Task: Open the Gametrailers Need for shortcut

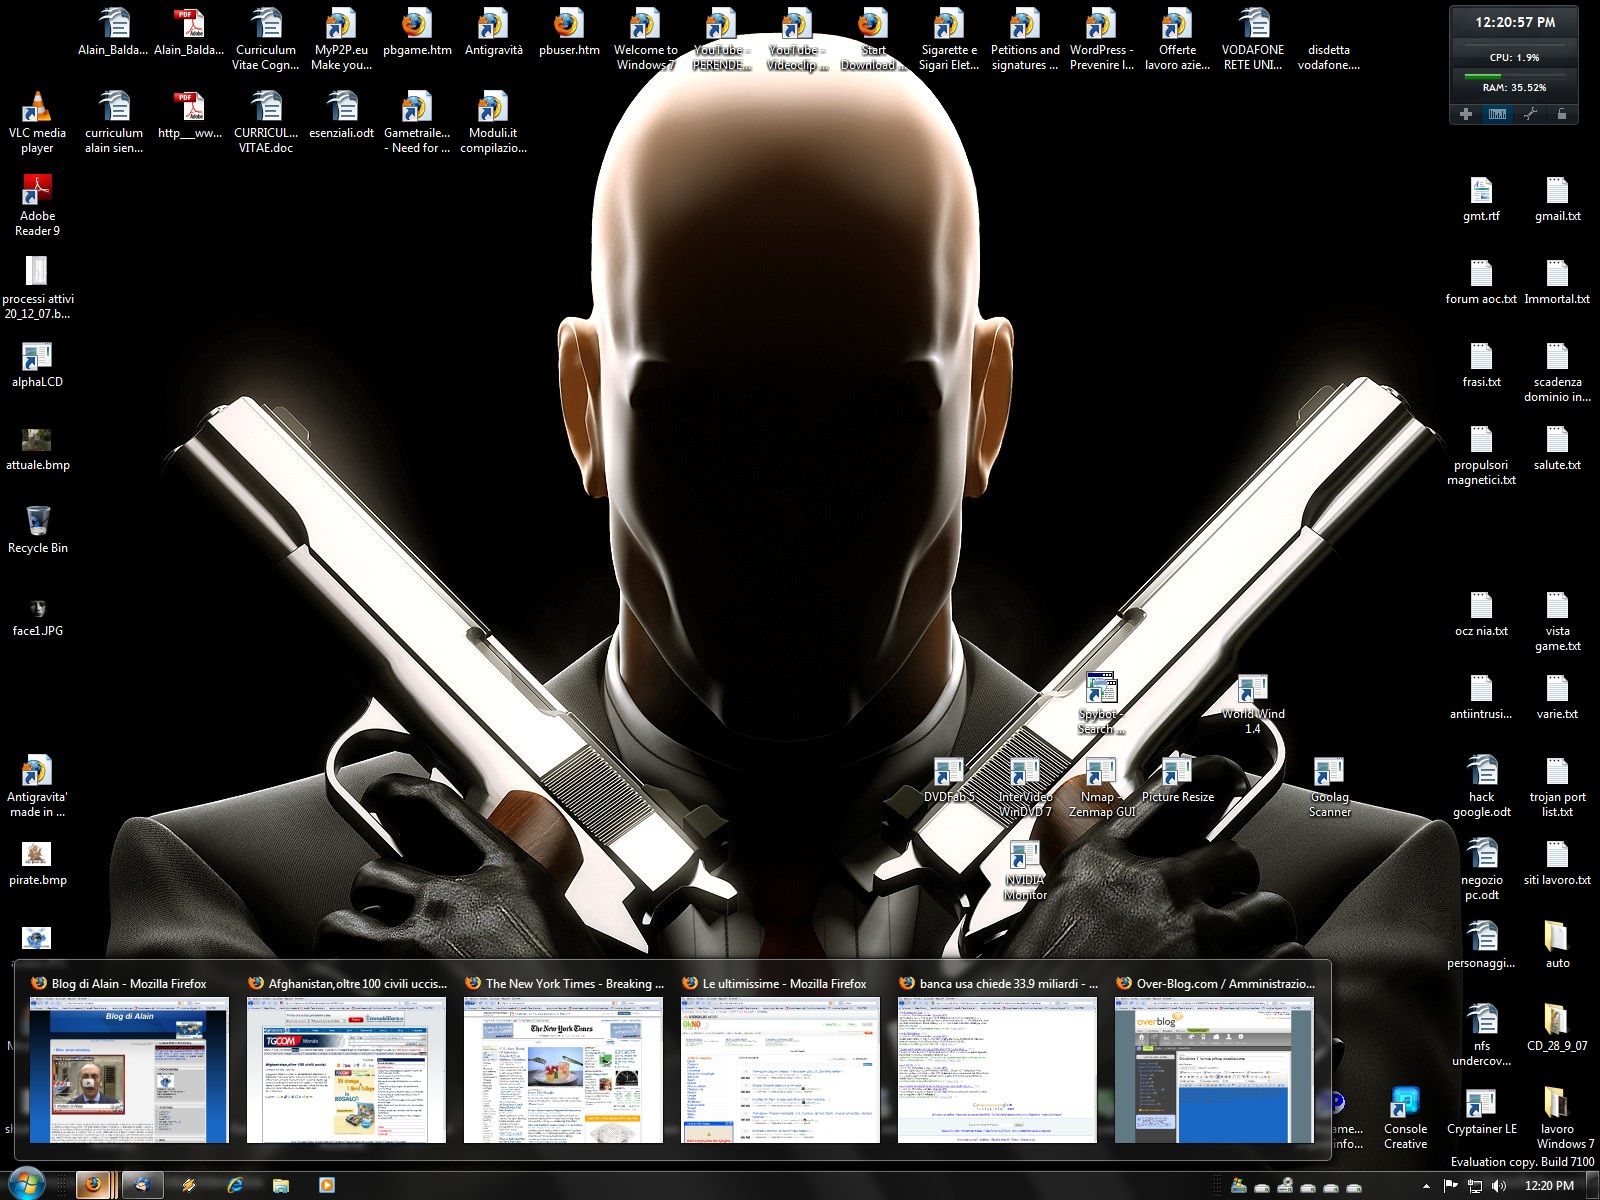Action: (x=417, y=122)
